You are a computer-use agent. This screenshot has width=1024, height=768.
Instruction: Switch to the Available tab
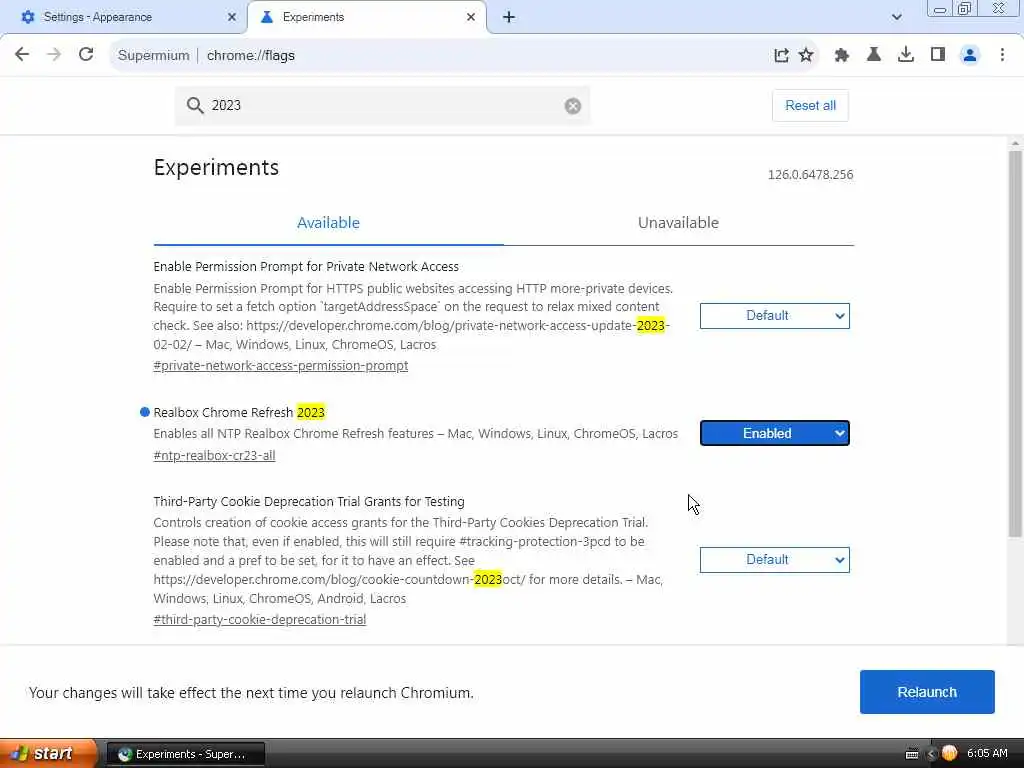tap(328, 223)
